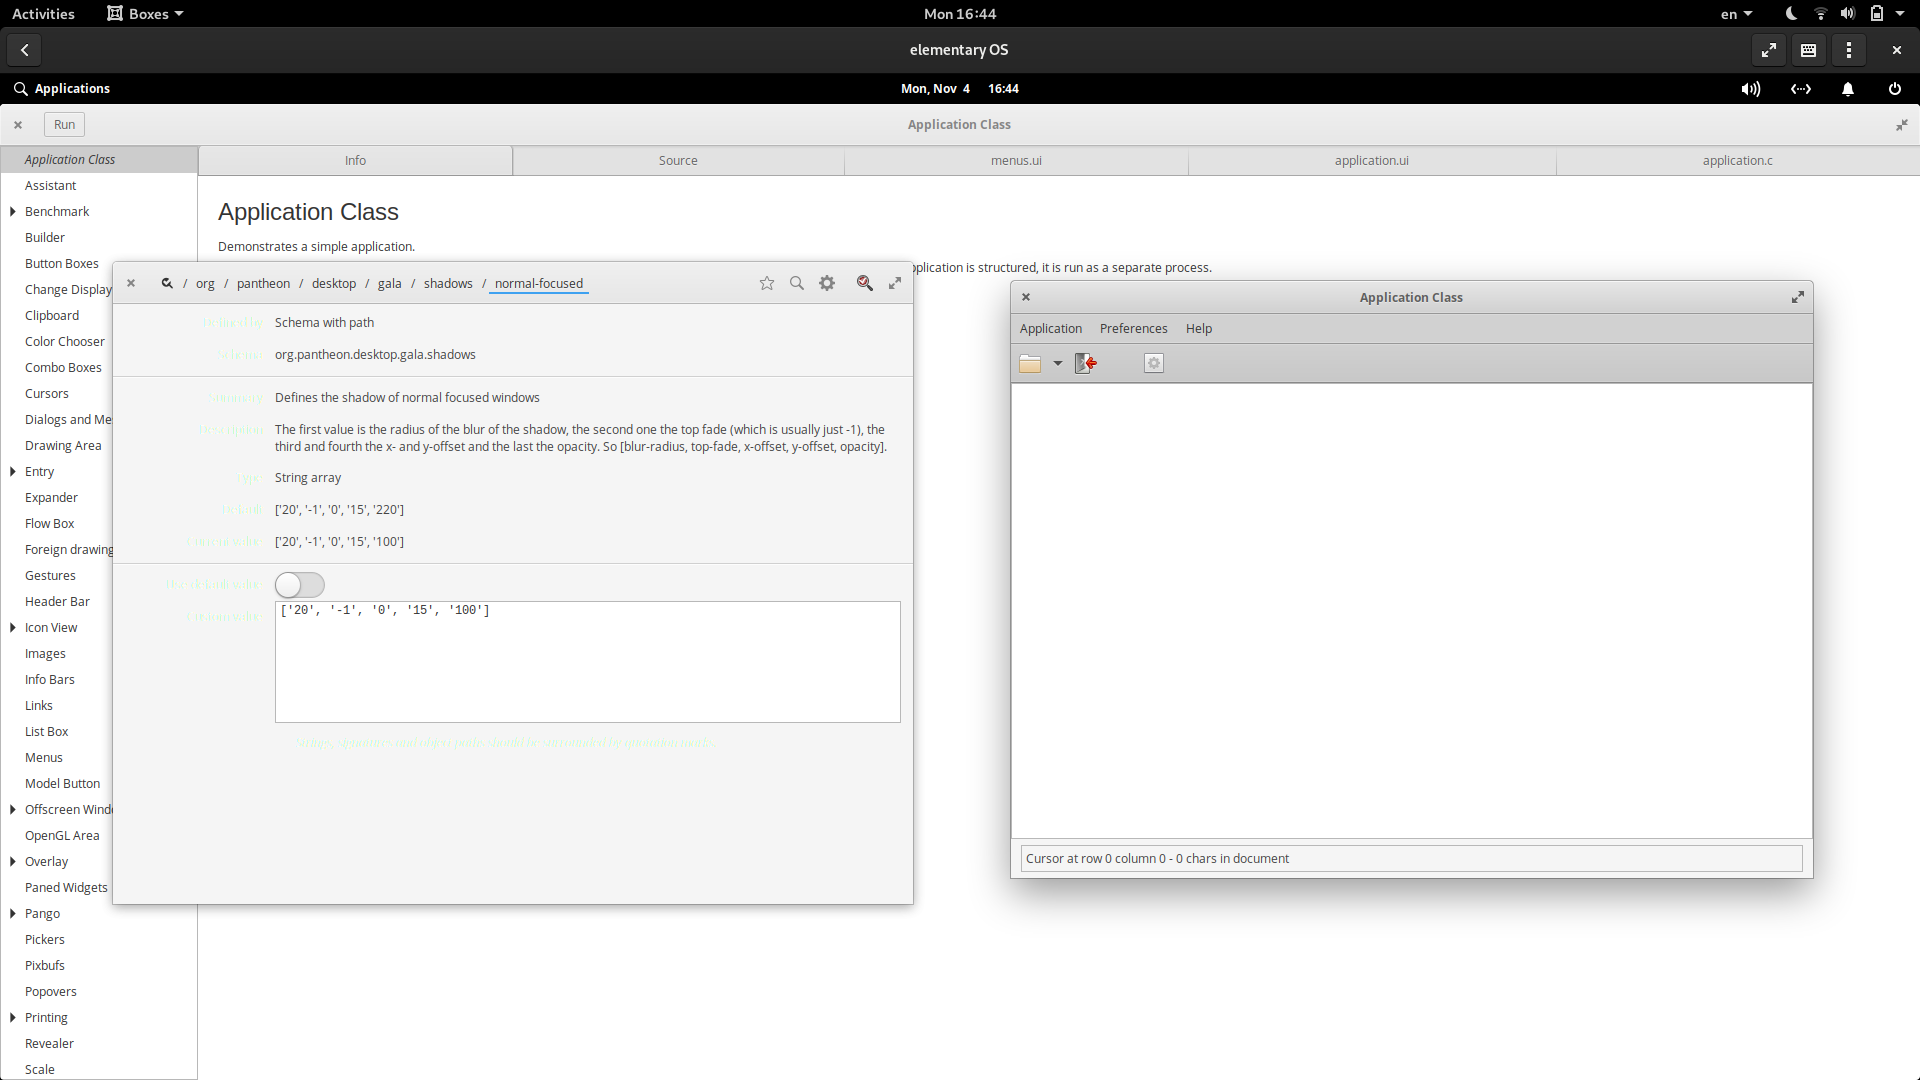The height and width of the screenshot is (1080, 1920).
Task: Navigate to org in the path bar
Action: click(205, 284)
